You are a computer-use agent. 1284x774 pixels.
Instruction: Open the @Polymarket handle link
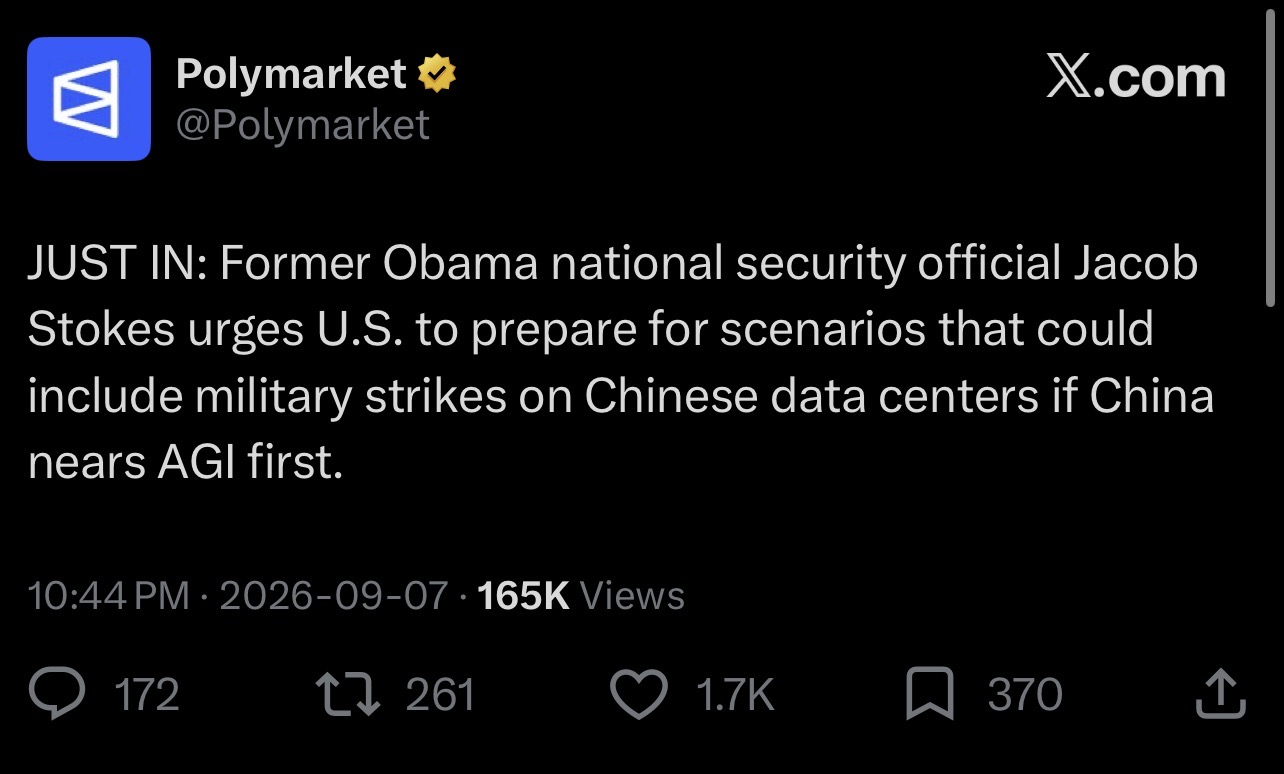tap(303, 125)
